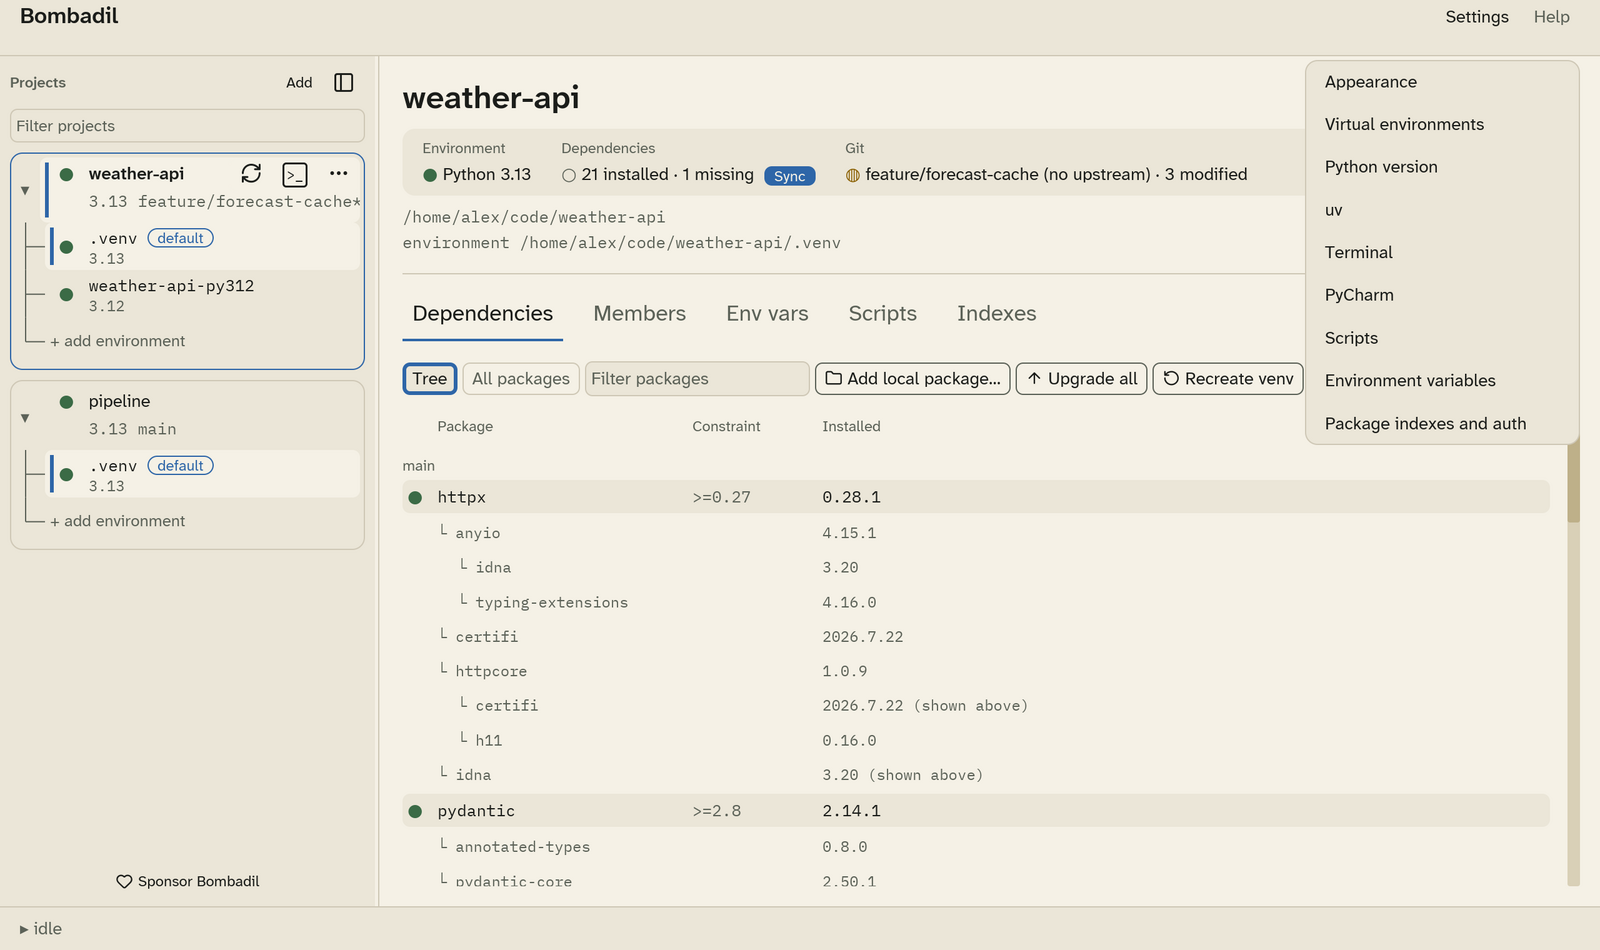This screenshot has width=1600, height=950.
Task: Collapse the weather-api project tree
Action: [x=25, y=190]
